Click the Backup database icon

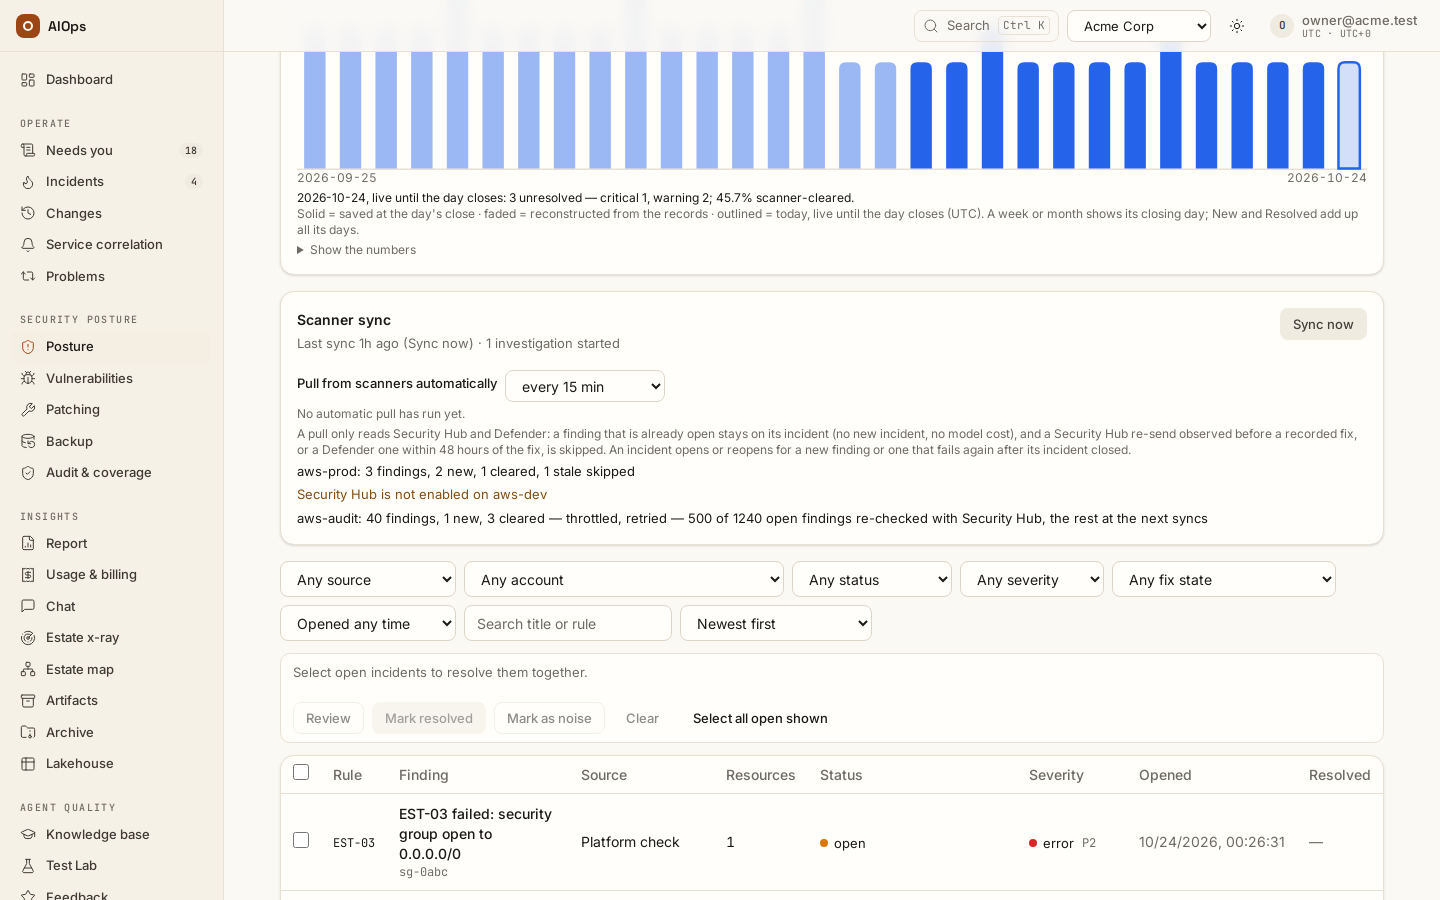(x=28, y=442)
